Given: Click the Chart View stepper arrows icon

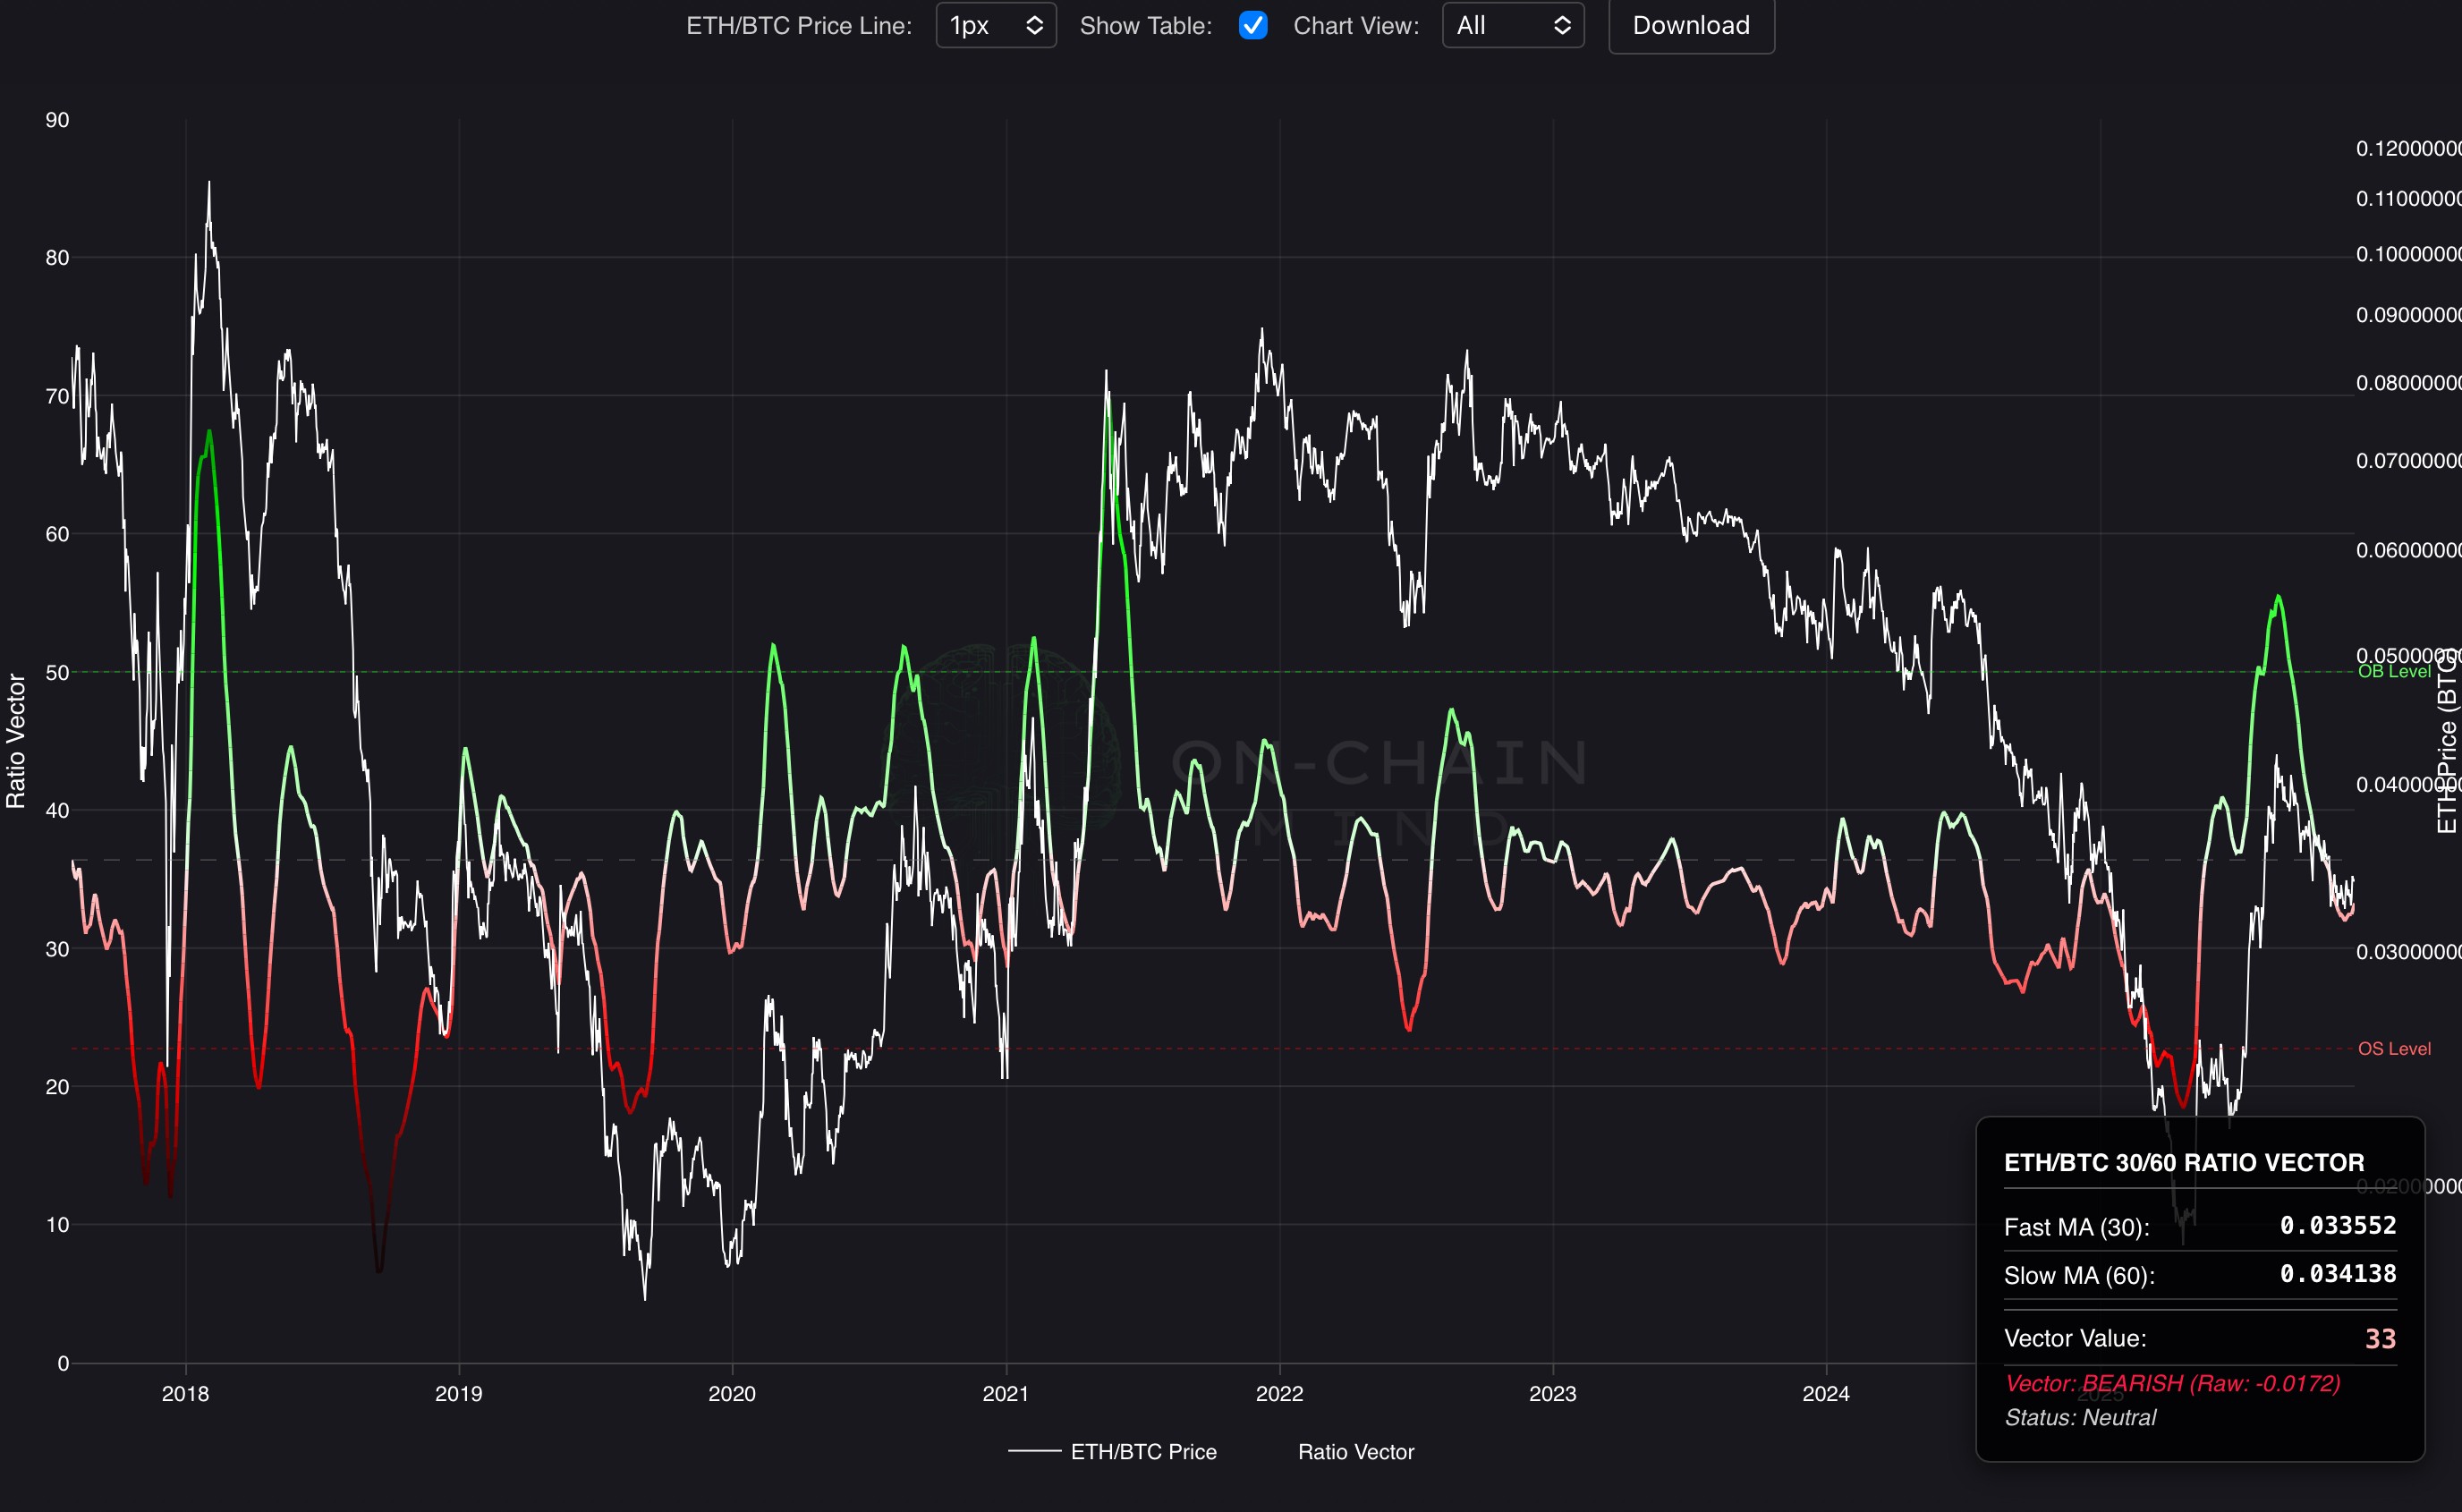Looking at the screenshot, I should point(1562,25).
